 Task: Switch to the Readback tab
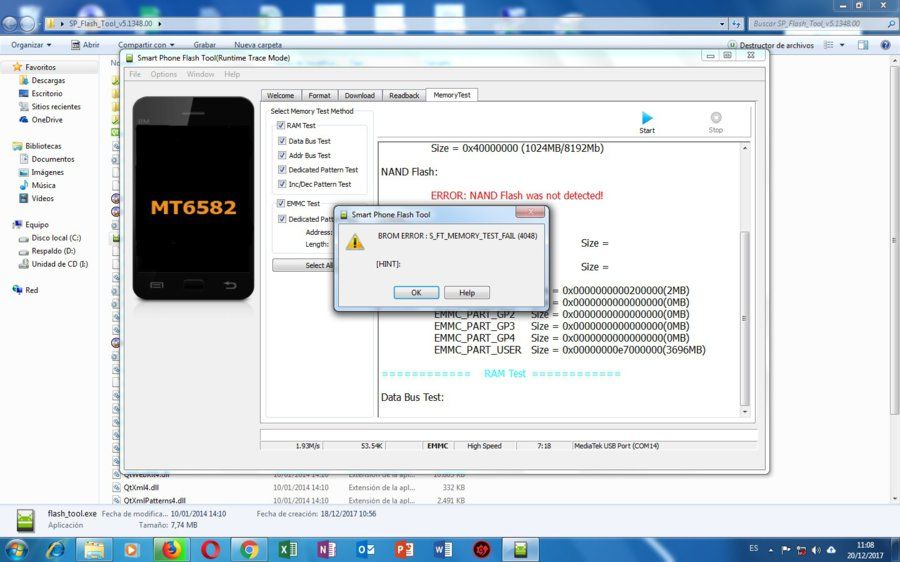click(x=404, y=95)
